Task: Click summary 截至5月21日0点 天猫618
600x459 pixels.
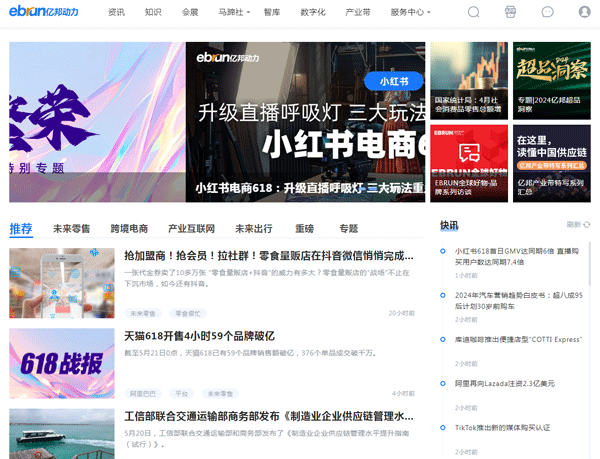Action: click(x=251, y=353)
